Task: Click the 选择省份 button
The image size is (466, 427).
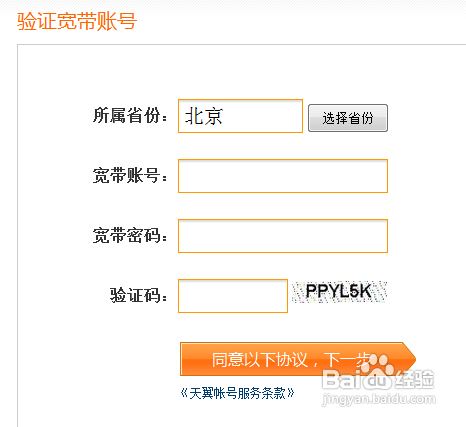Action: (x=348, y=118)
